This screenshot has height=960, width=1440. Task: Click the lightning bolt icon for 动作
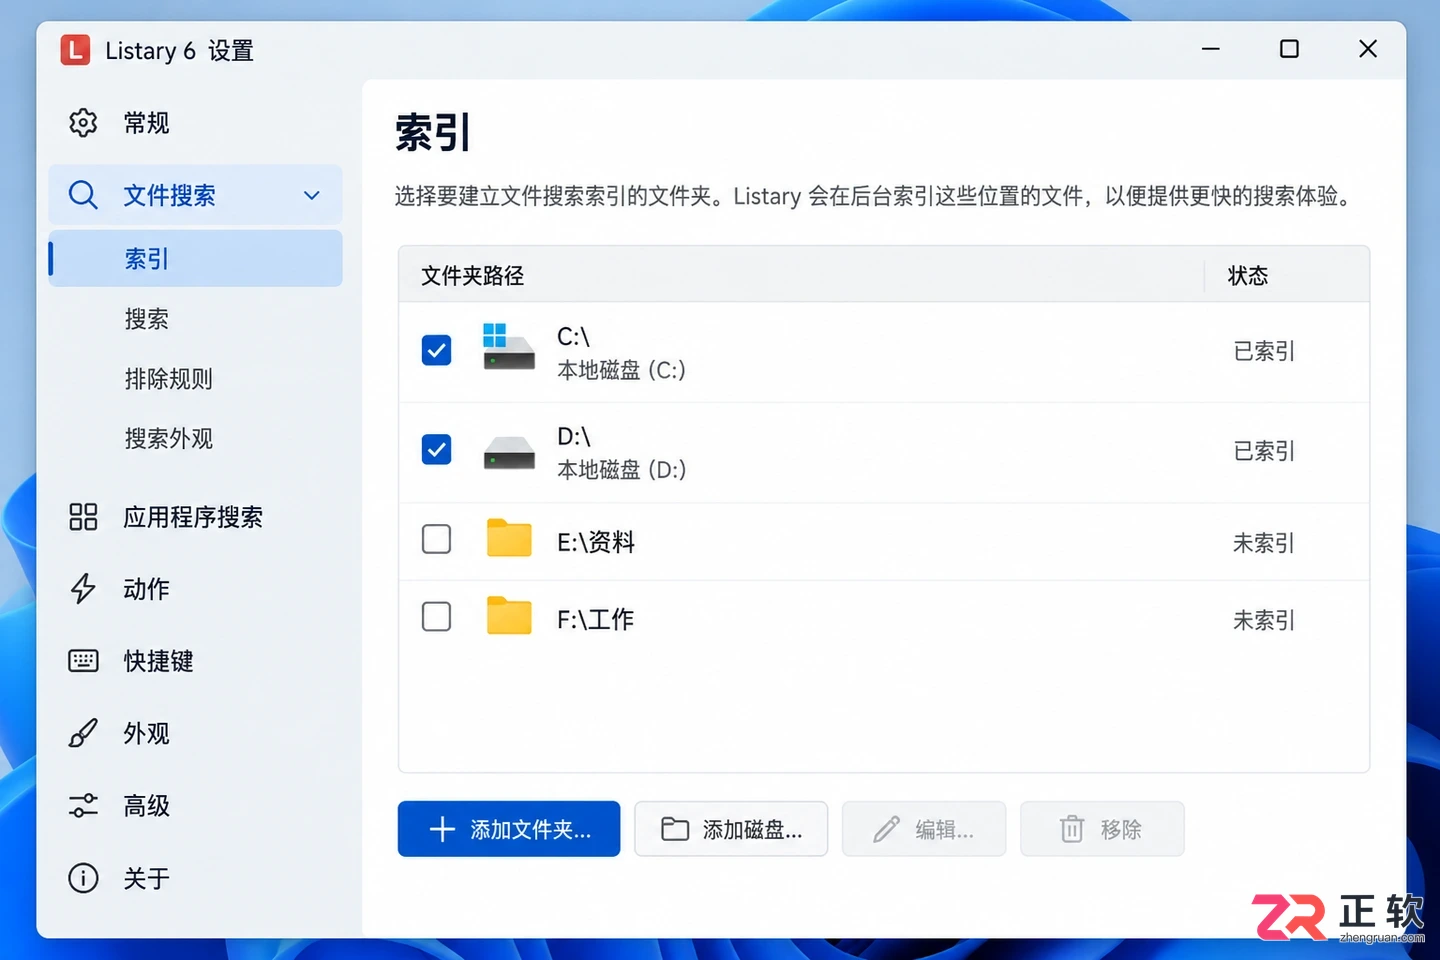click(83, 589)
